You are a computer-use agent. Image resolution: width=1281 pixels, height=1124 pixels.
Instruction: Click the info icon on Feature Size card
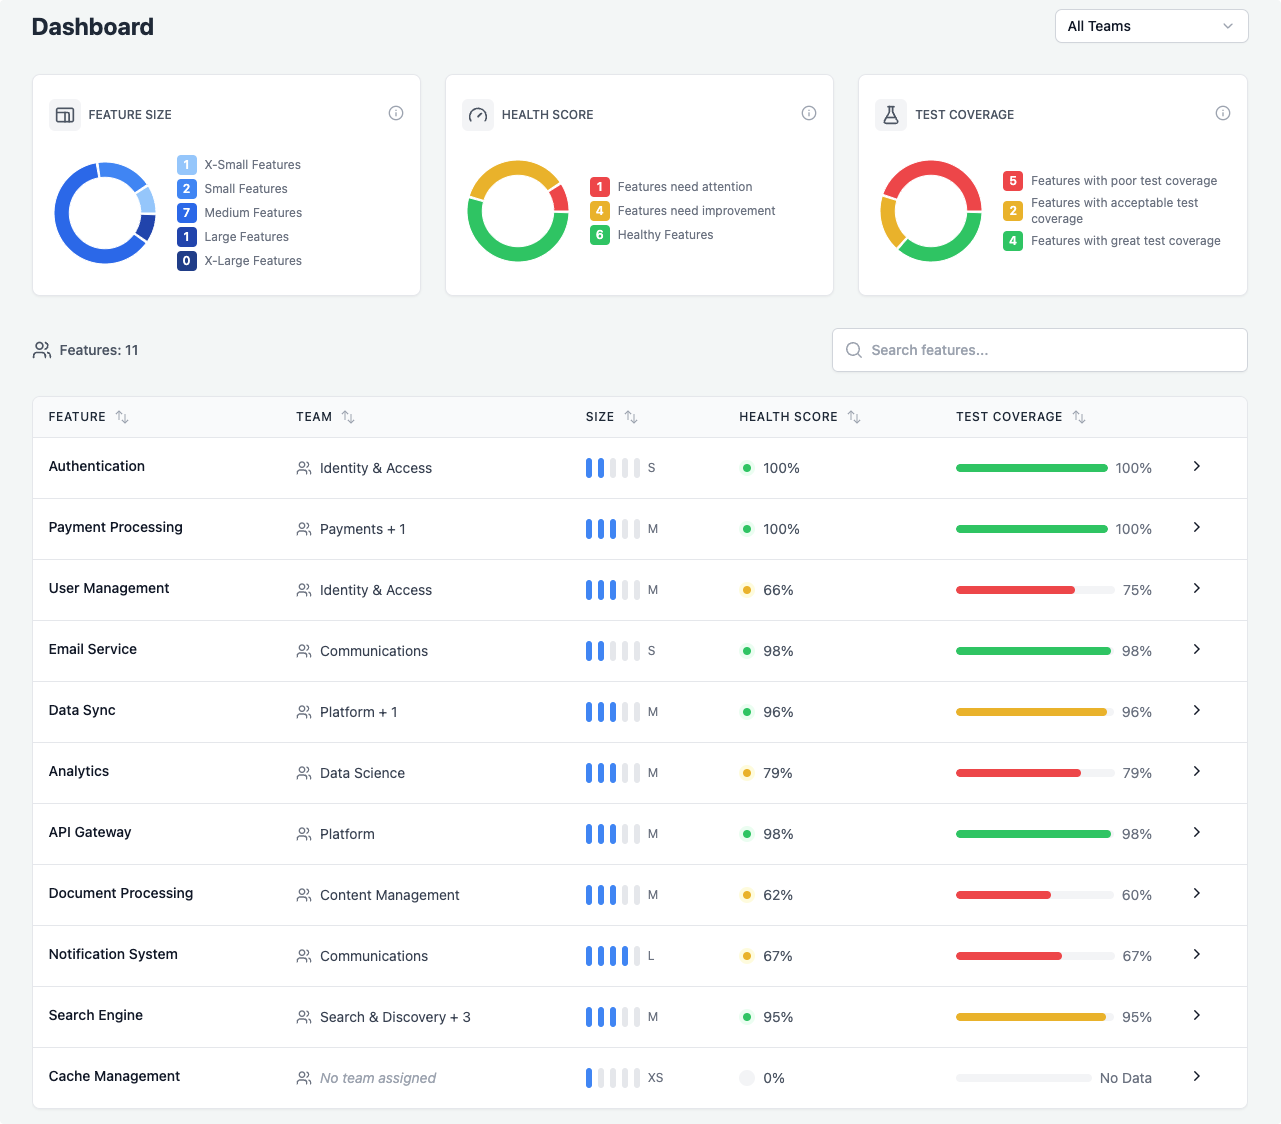396,113
